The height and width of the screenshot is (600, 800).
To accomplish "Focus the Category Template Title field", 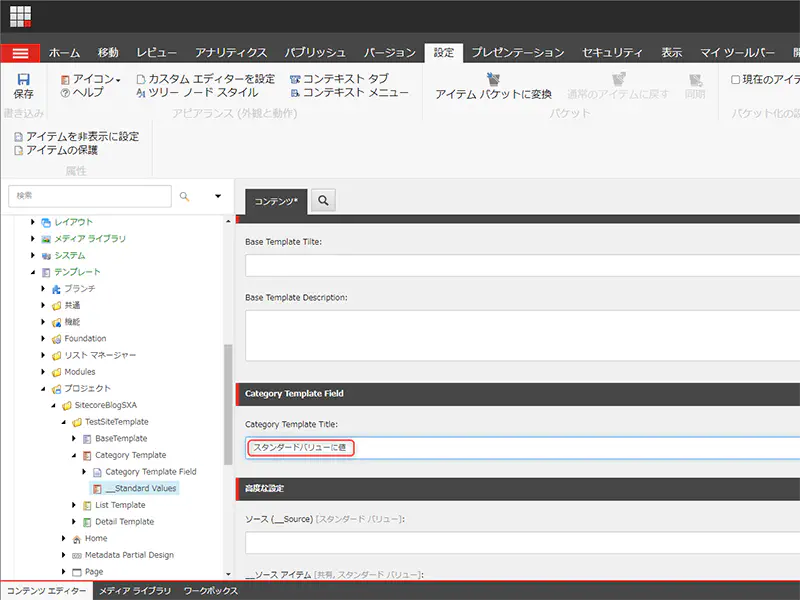I will click(x=522, y=447).
